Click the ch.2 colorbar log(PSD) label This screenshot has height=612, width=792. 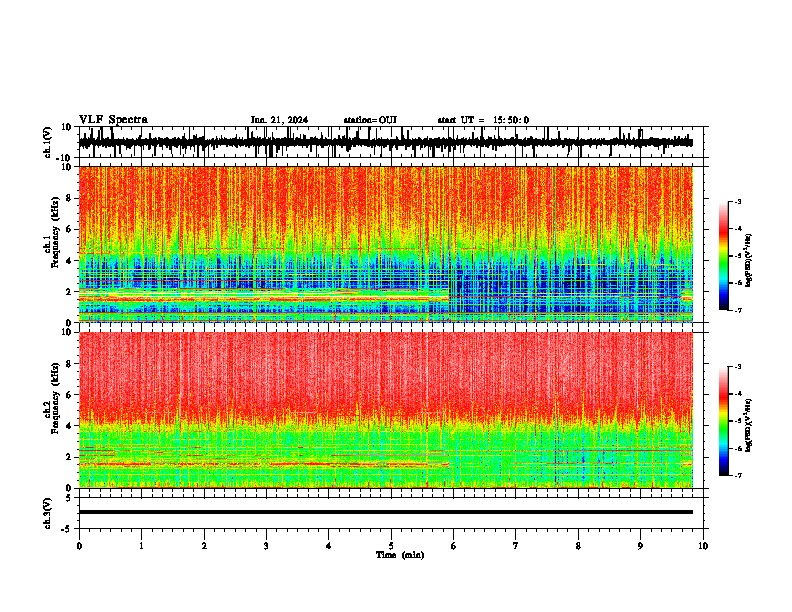pos(749,425)
